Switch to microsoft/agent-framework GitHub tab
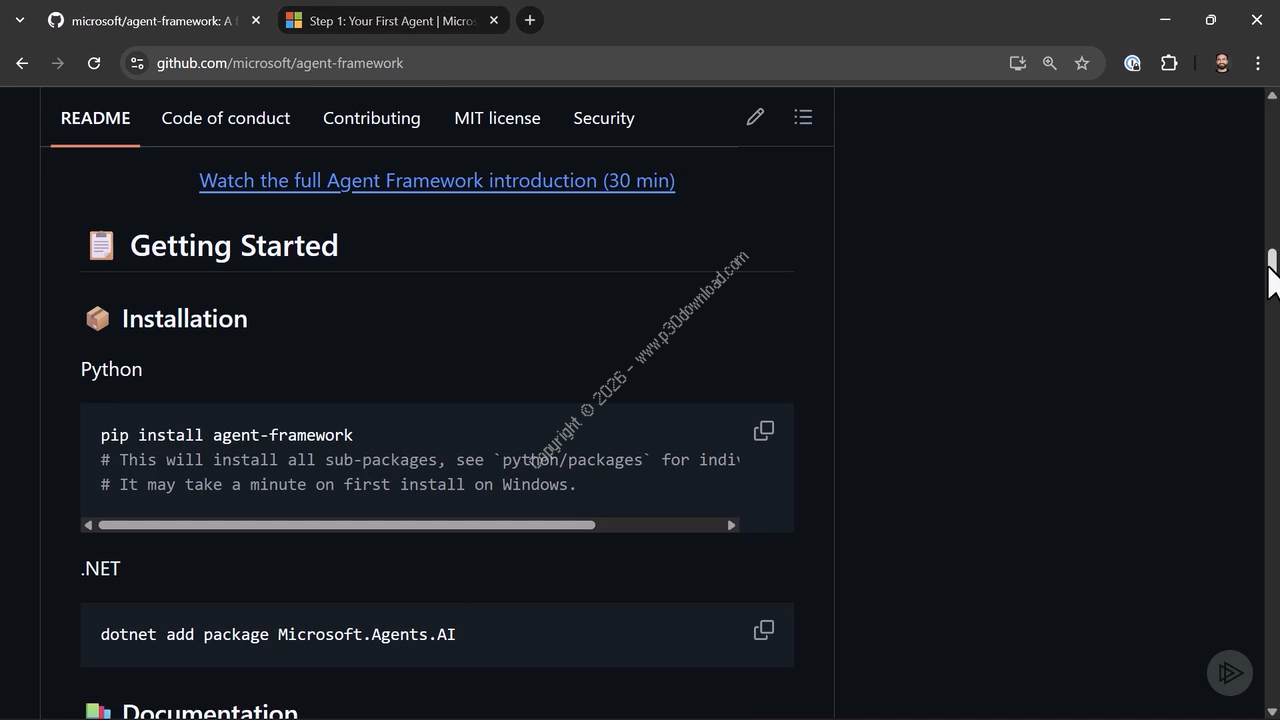The width and height of the screenshot is (1280, 720). point(155,20)
